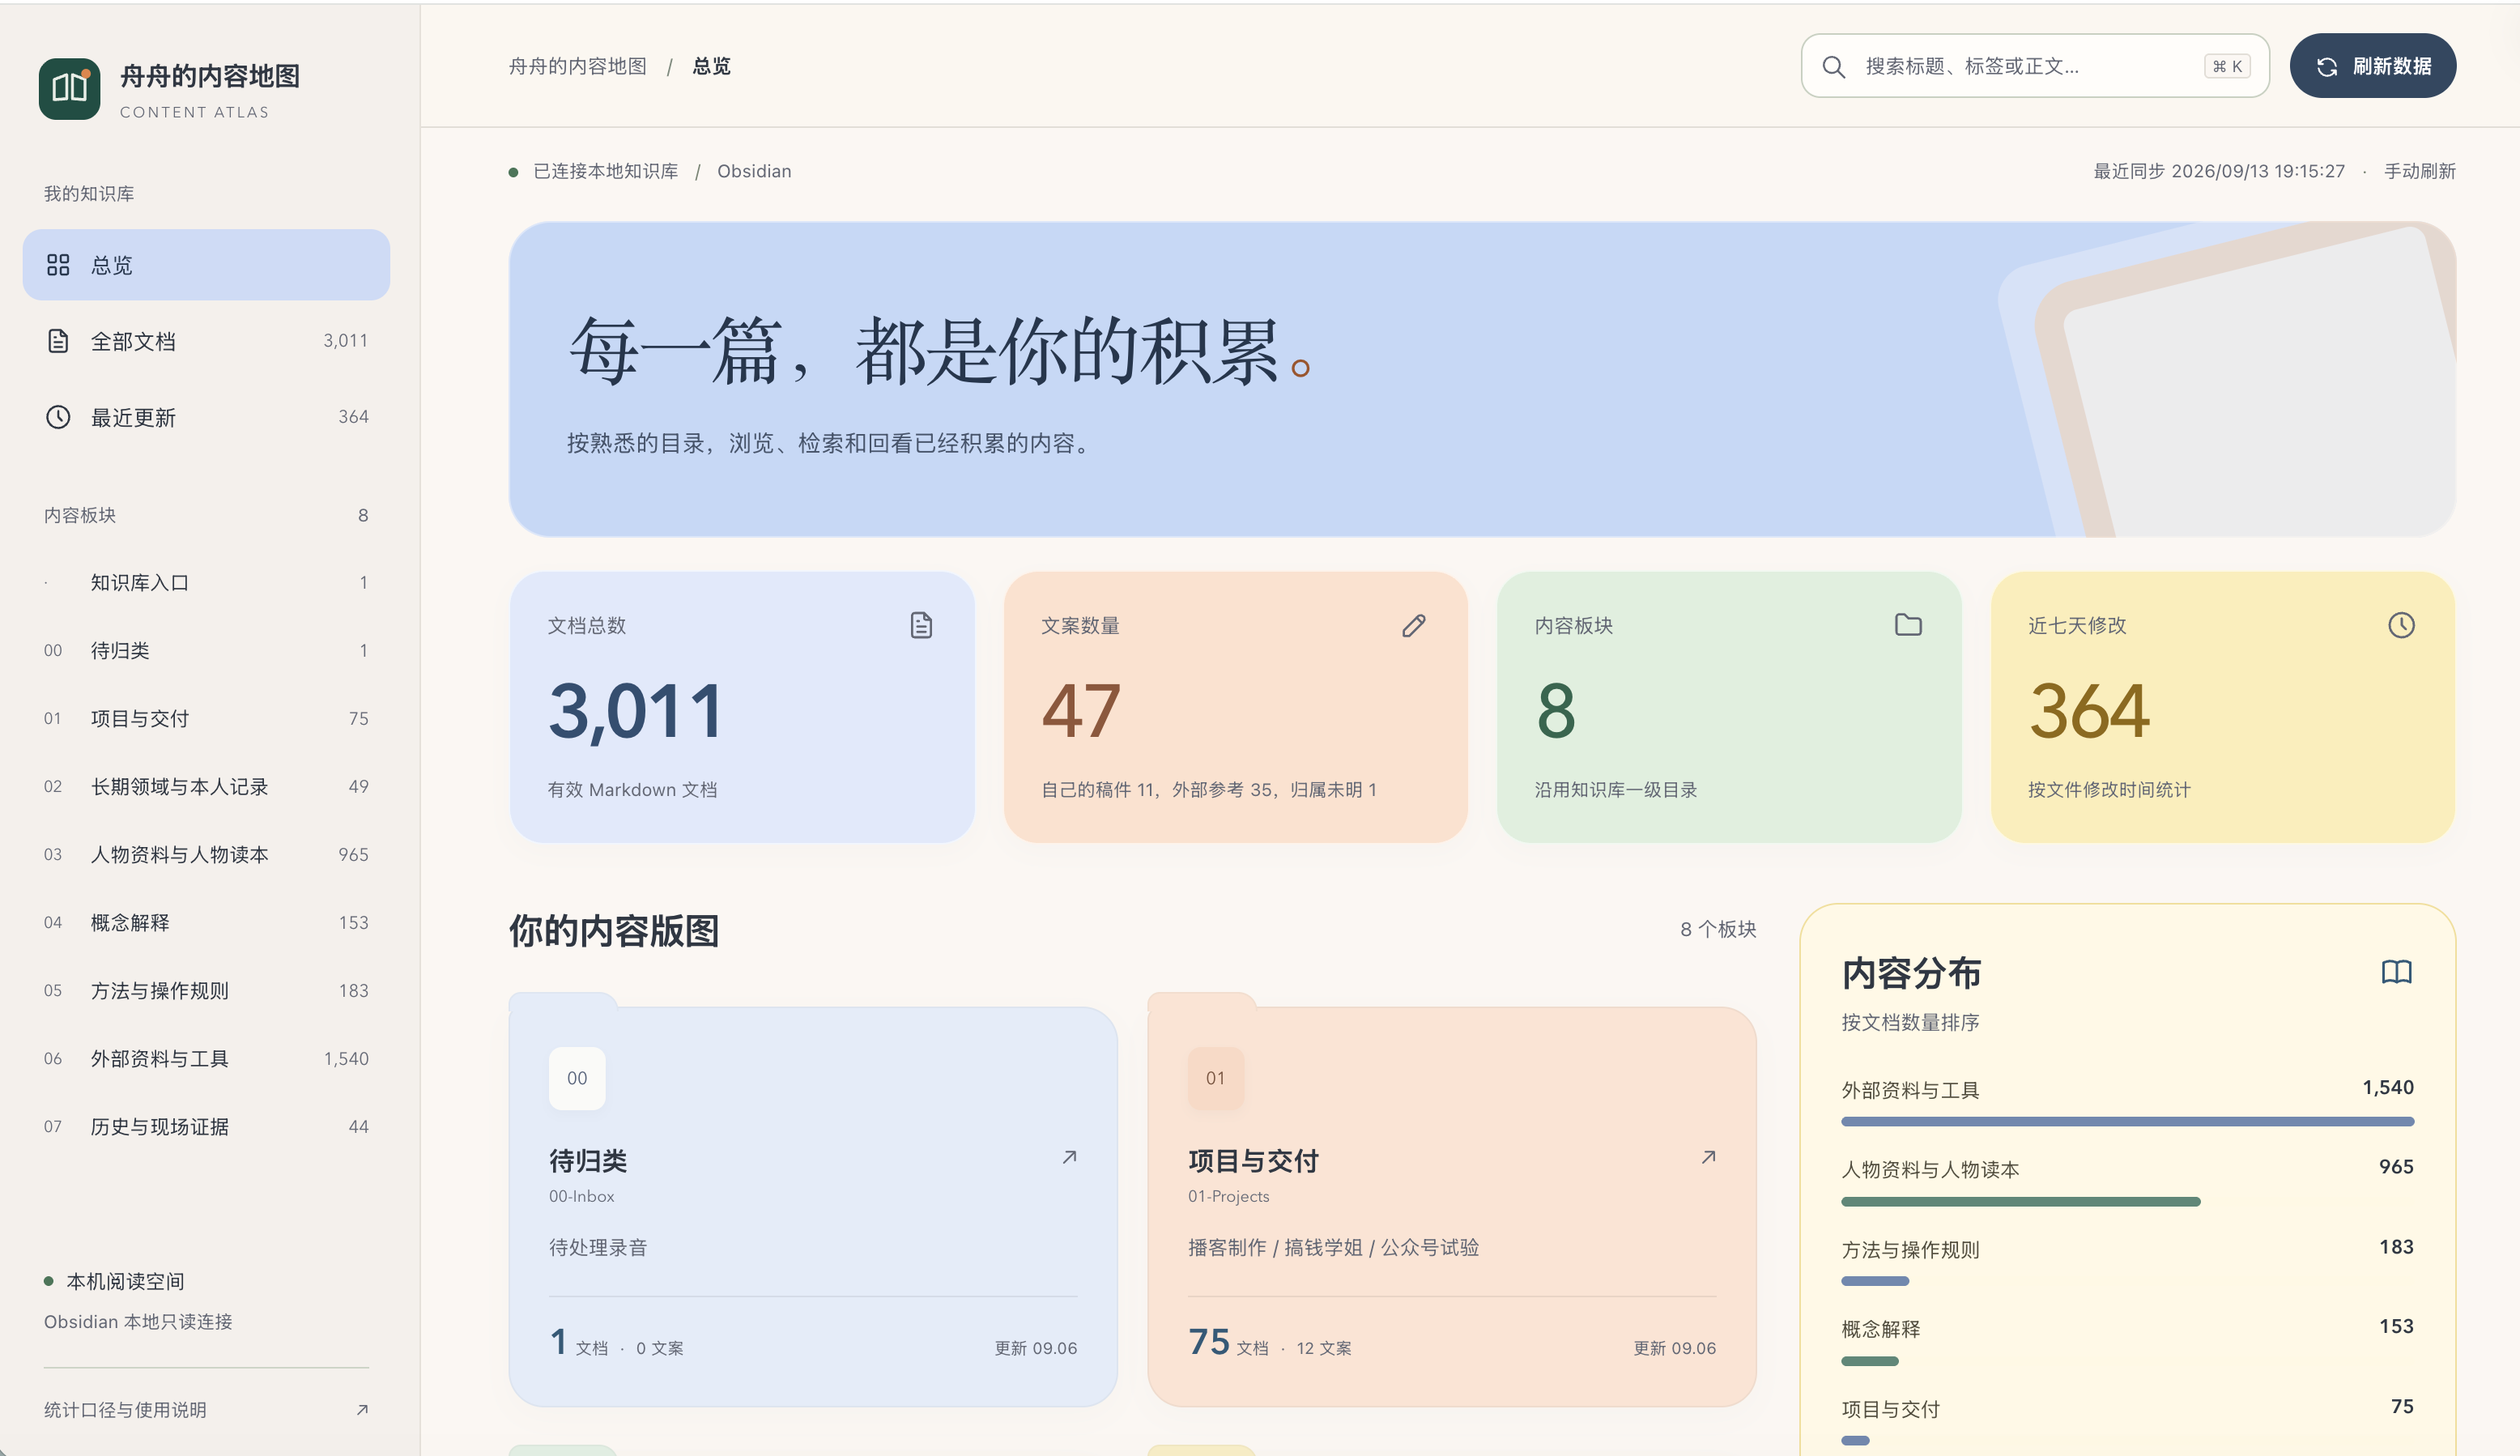This screenshot has height=1456, width=2520.
Task: Click 01-Projects folder label
Action: [x=1229, y=1196]
